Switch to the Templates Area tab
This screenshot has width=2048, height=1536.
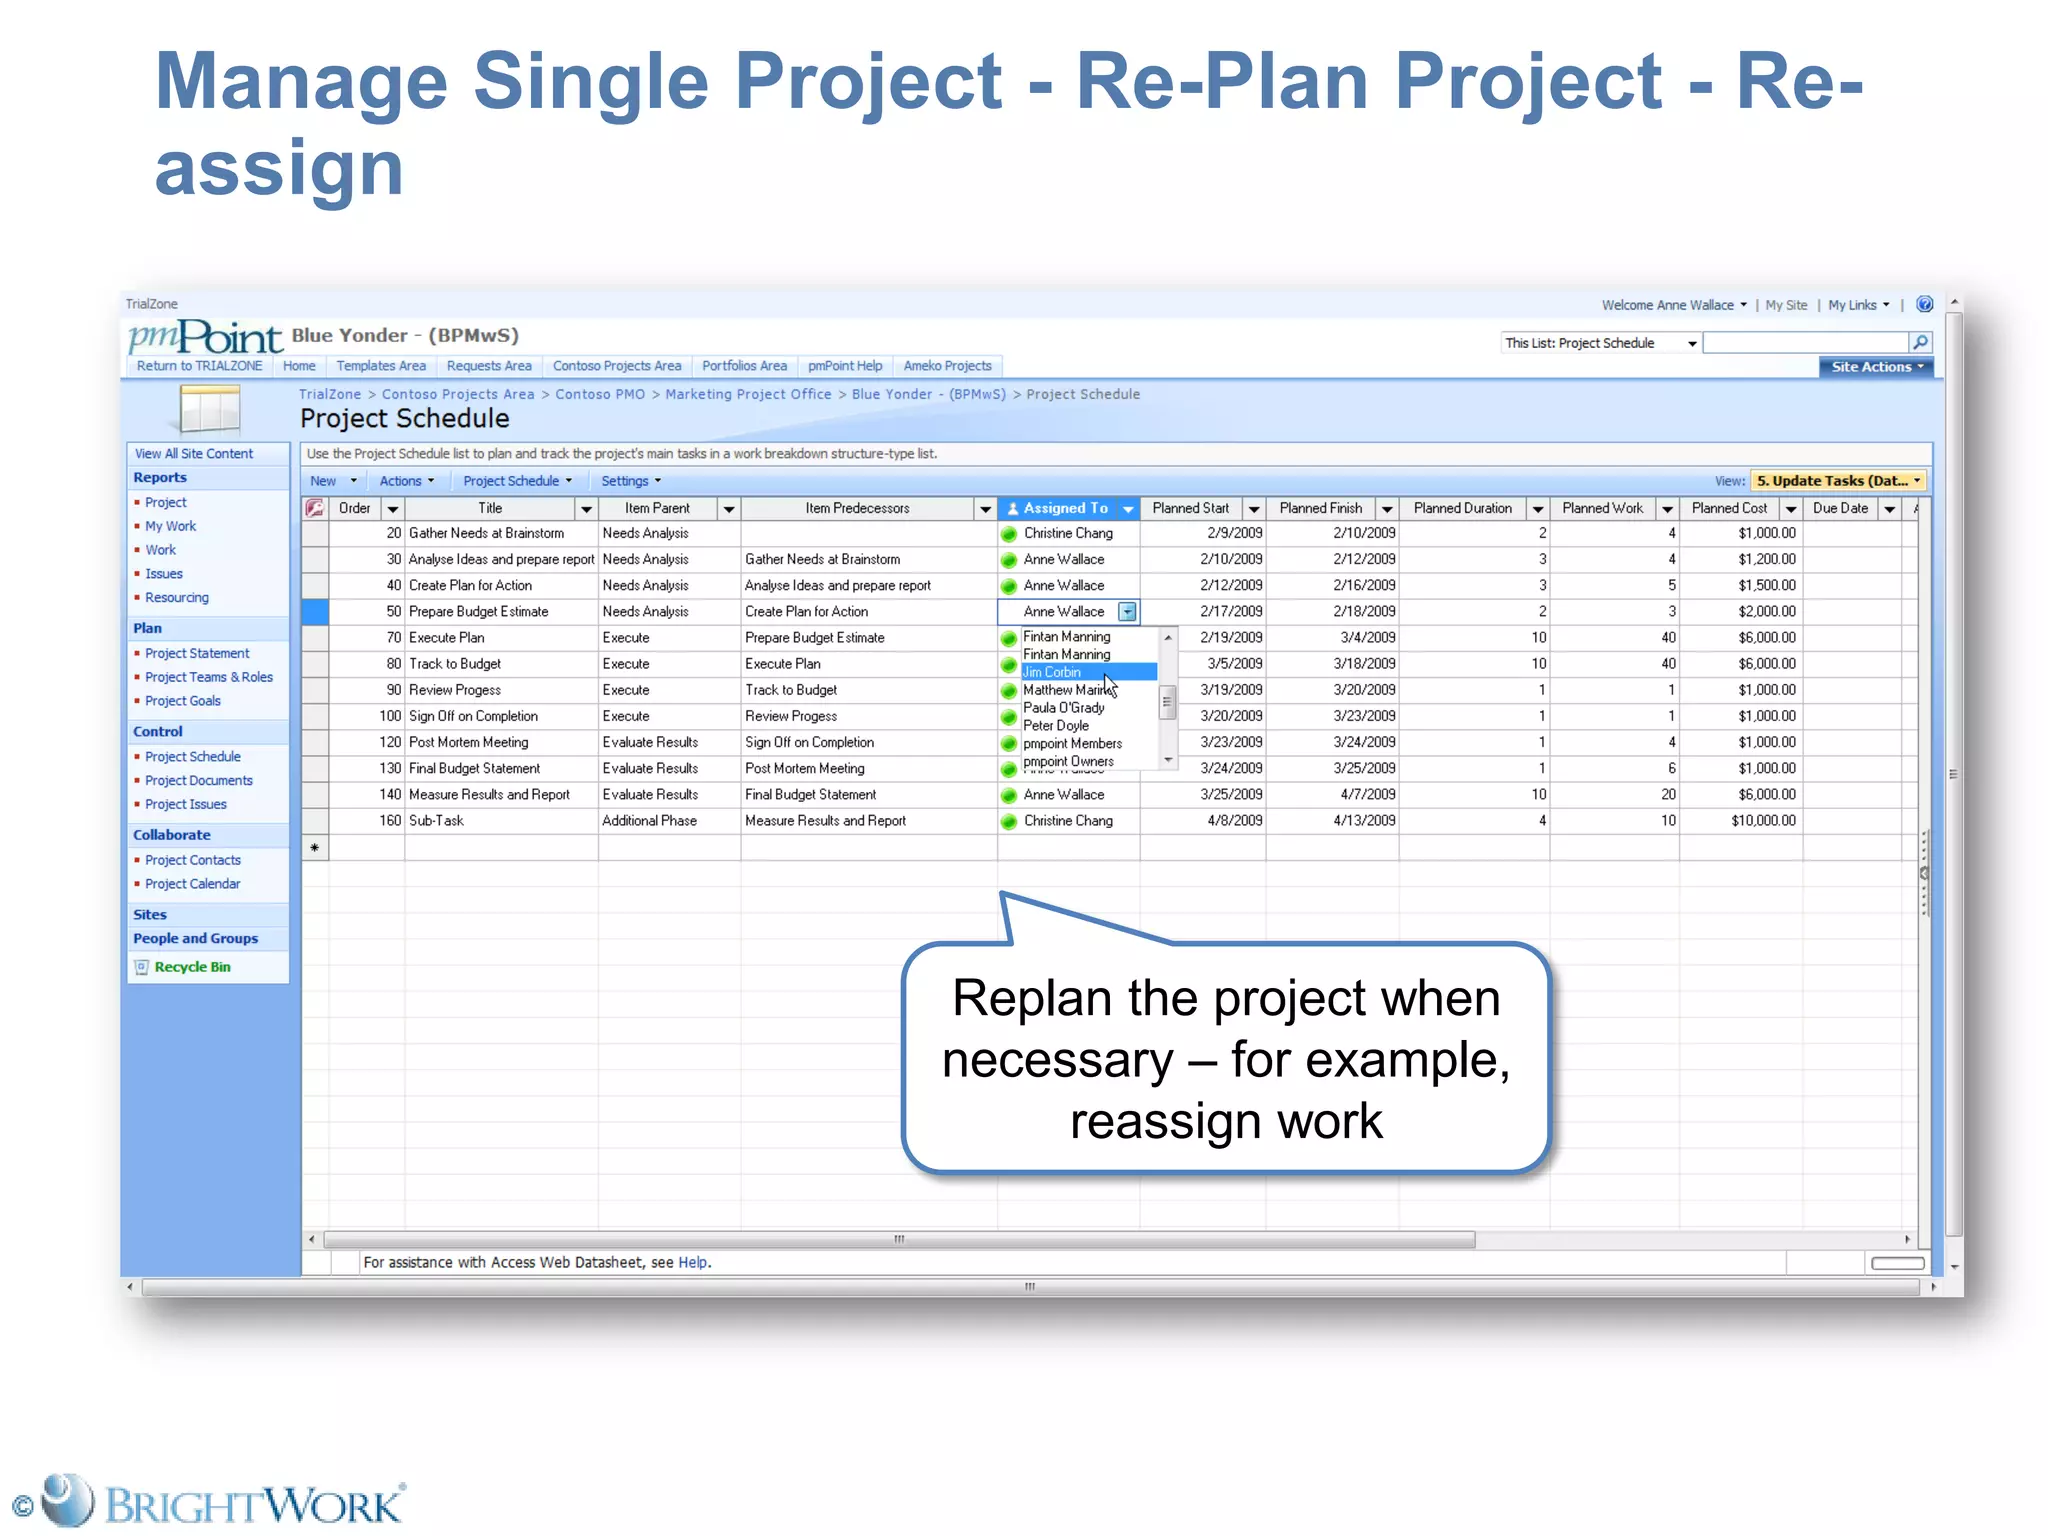pos(381,366)
